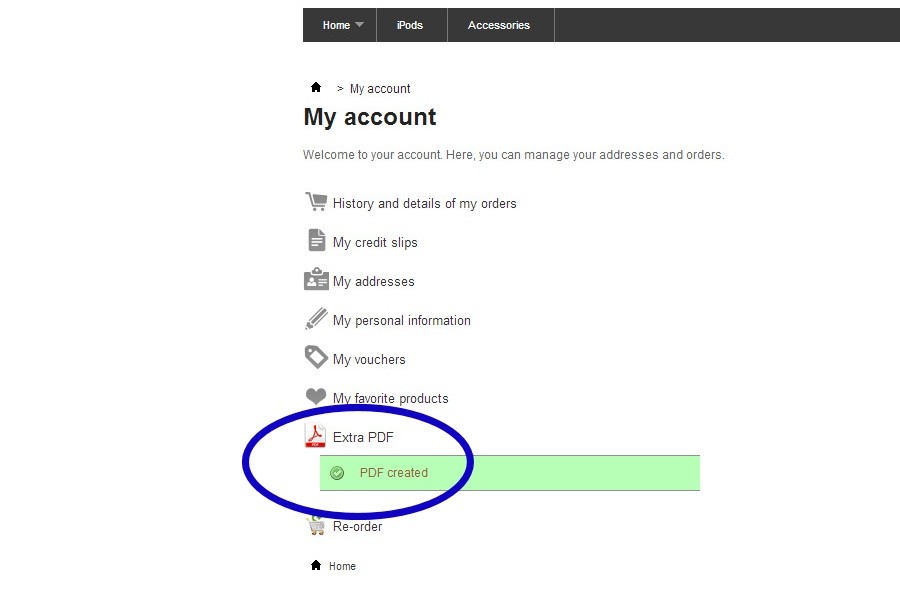Viewport: 900px width, 600px height.
Task: Open the My favorite products link
Action: (x=391, y=398)
